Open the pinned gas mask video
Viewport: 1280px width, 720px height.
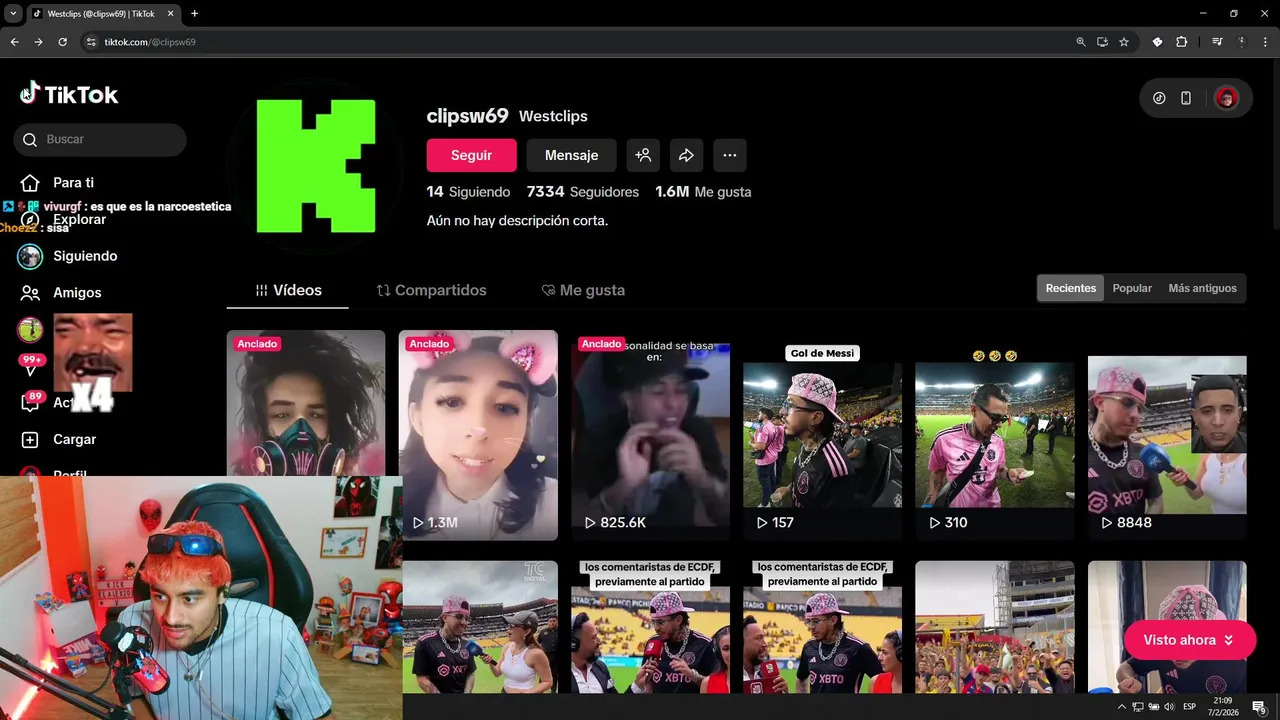click(x=306, y=403)
